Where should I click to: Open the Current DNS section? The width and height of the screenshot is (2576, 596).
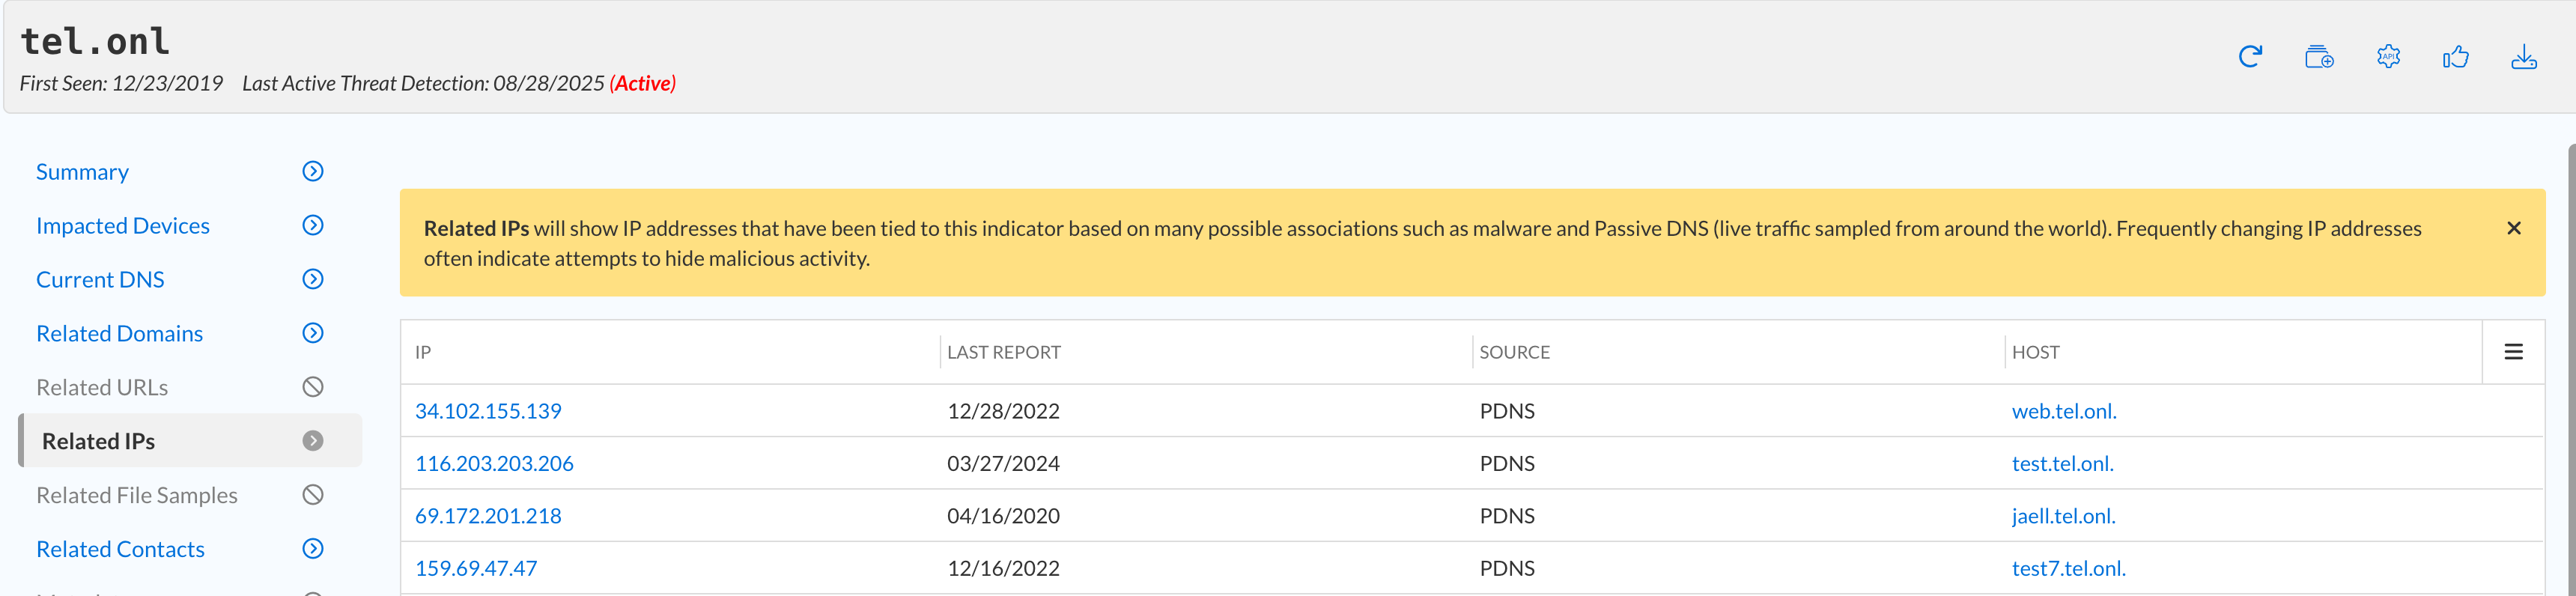point(100,280)
